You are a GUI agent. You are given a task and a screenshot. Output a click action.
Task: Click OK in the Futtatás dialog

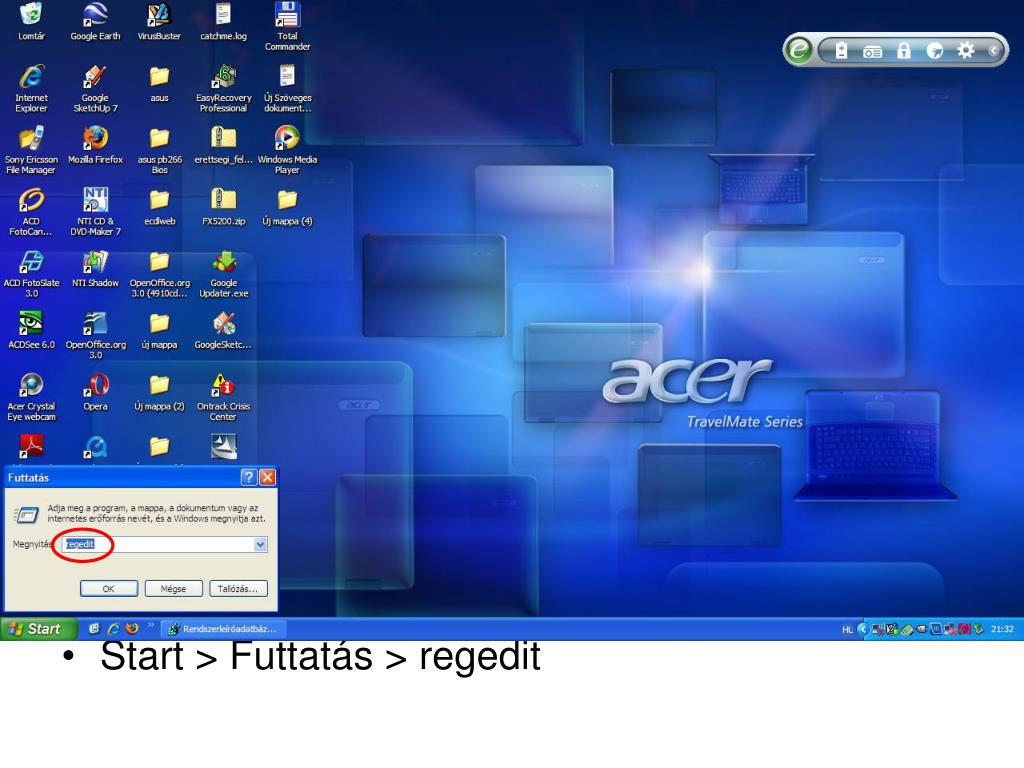[x=108, y=588]
